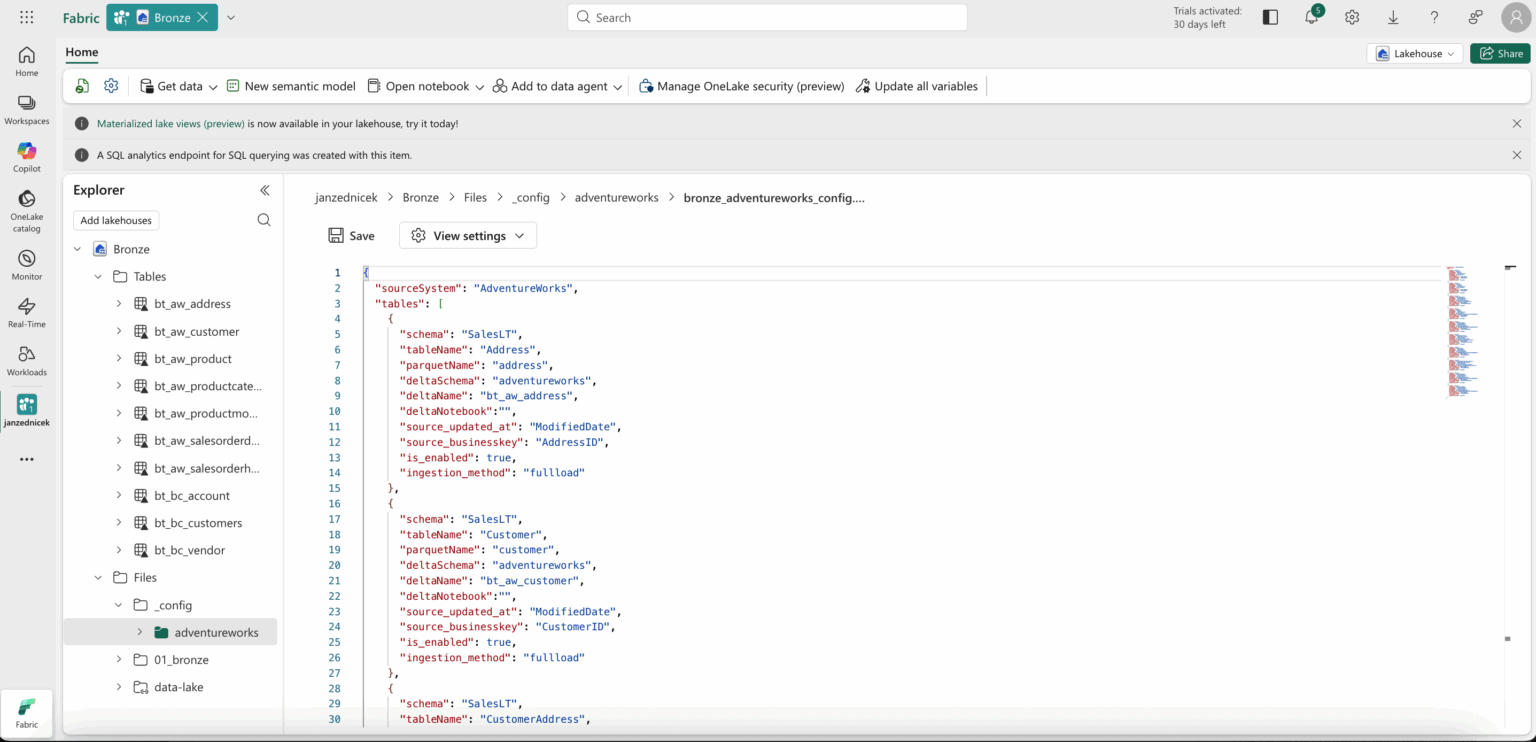Open the Materialized lake views link

coord(171,124)
